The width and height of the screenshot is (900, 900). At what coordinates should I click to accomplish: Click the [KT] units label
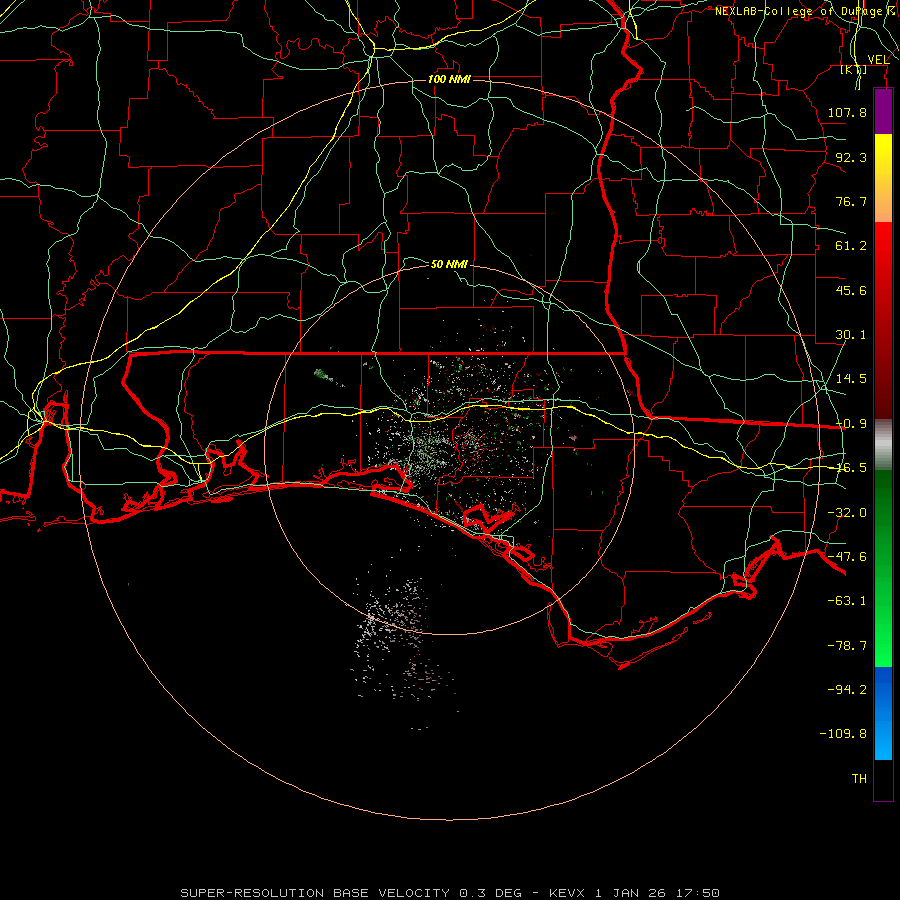(853, 70)
